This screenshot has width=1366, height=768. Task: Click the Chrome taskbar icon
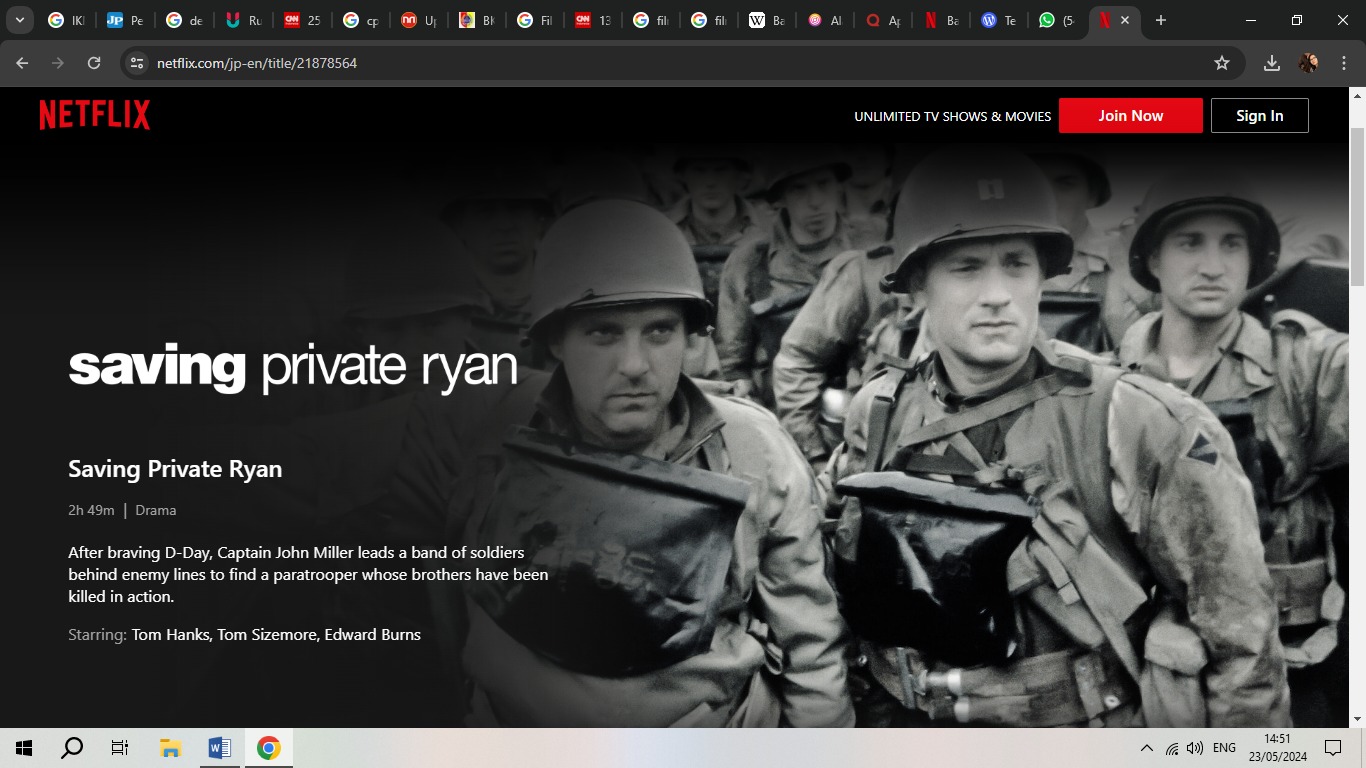click(268, 748)
